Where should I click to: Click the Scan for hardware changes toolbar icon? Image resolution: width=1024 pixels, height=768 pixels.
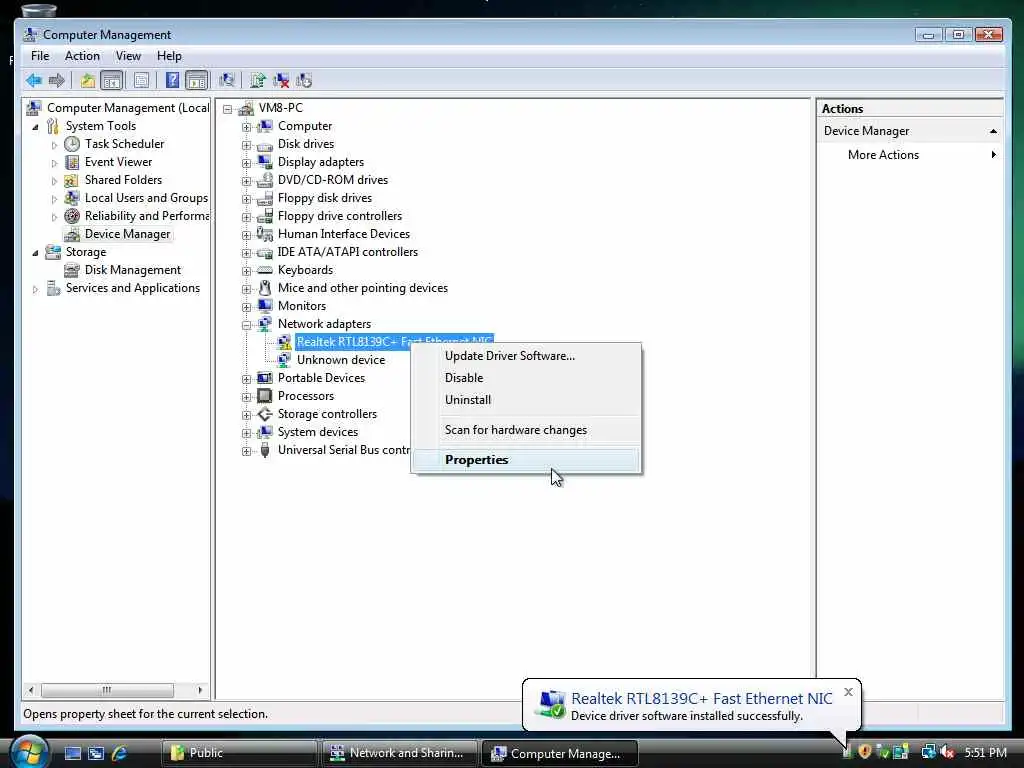[227, 80]
